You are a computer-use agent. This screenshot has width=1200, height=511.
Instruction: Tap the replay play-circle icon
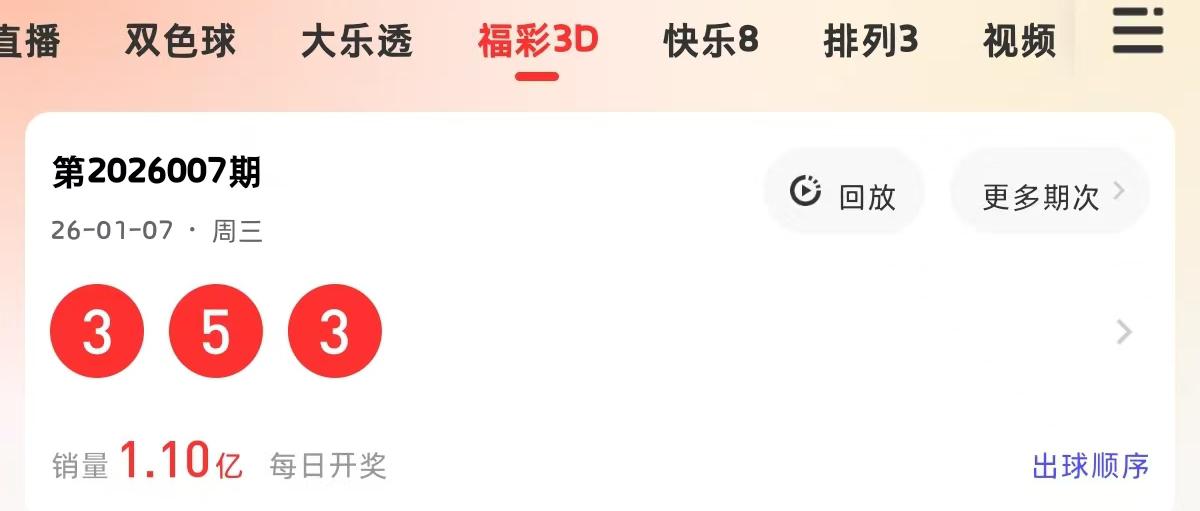(805, 191)
